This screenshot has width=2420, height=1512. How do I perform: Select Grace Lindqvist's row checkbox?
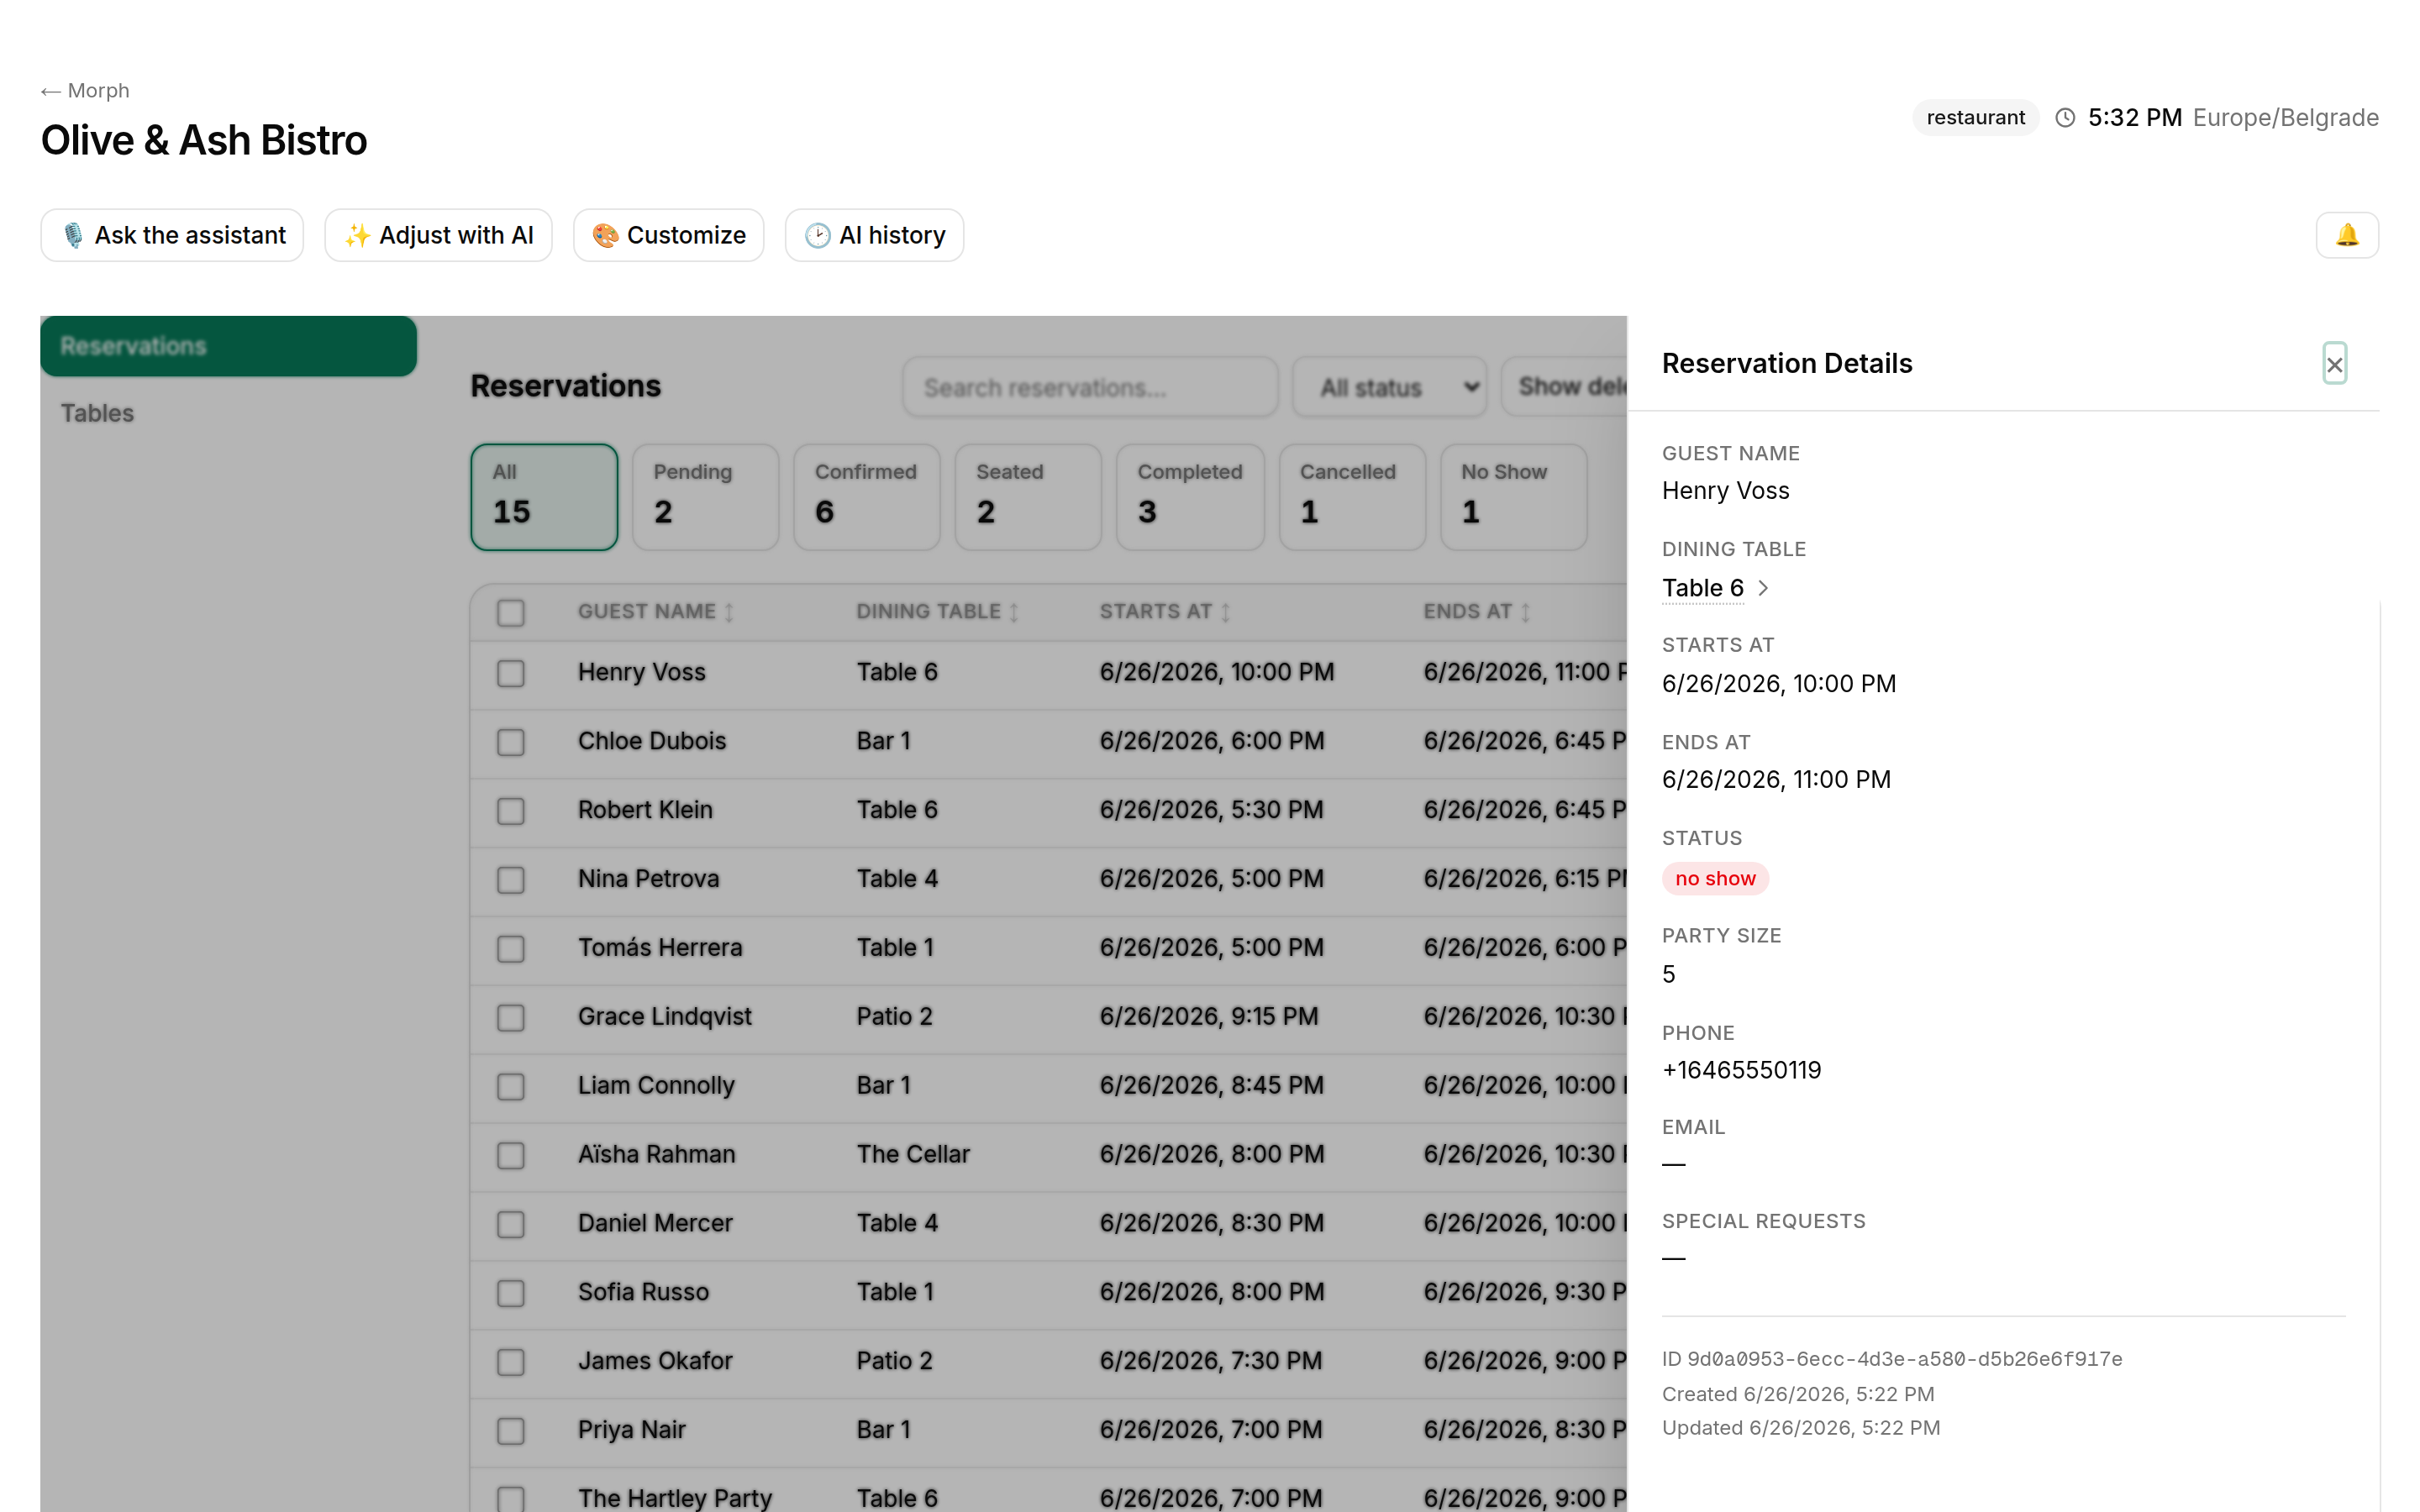click(511, 1017)
